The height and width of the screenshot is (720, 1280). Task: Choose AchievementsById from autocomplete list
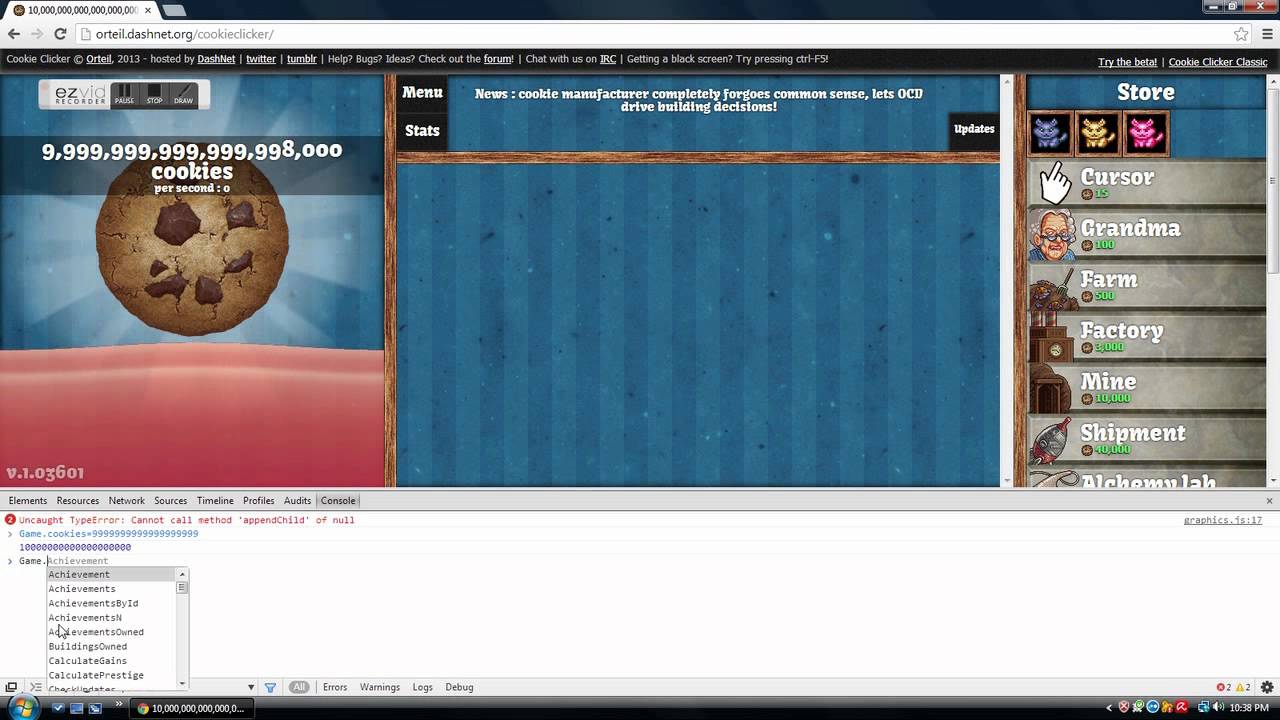[x=112, y=603]
